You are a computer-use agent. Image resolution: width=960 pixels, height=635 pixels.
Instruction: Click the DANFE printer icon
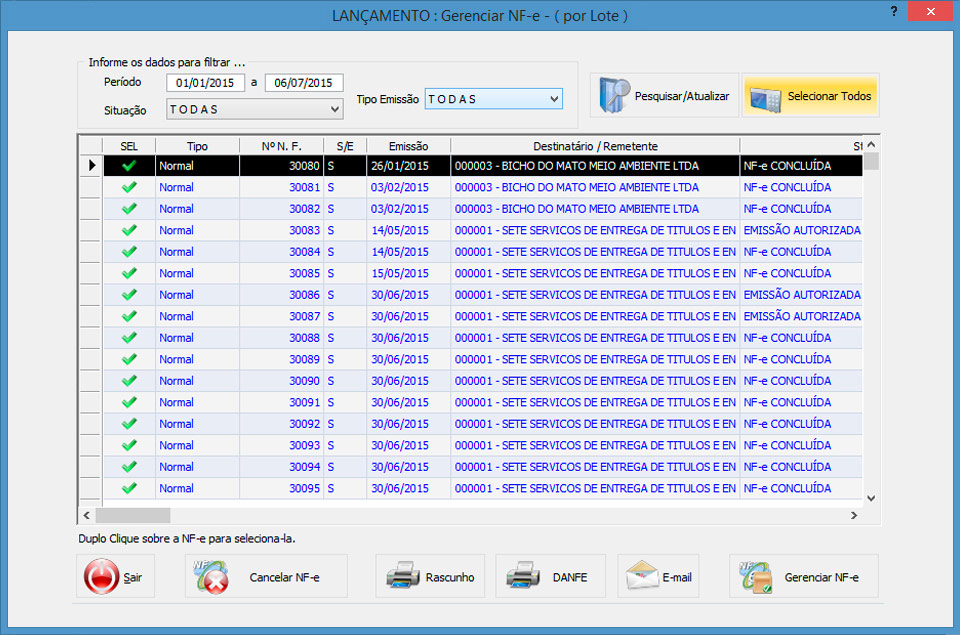point(523,576)
